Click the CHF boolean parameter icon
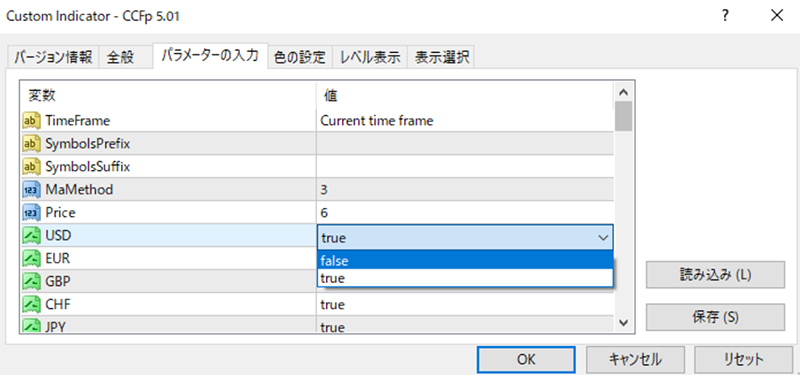 click(x=31, y=305)
